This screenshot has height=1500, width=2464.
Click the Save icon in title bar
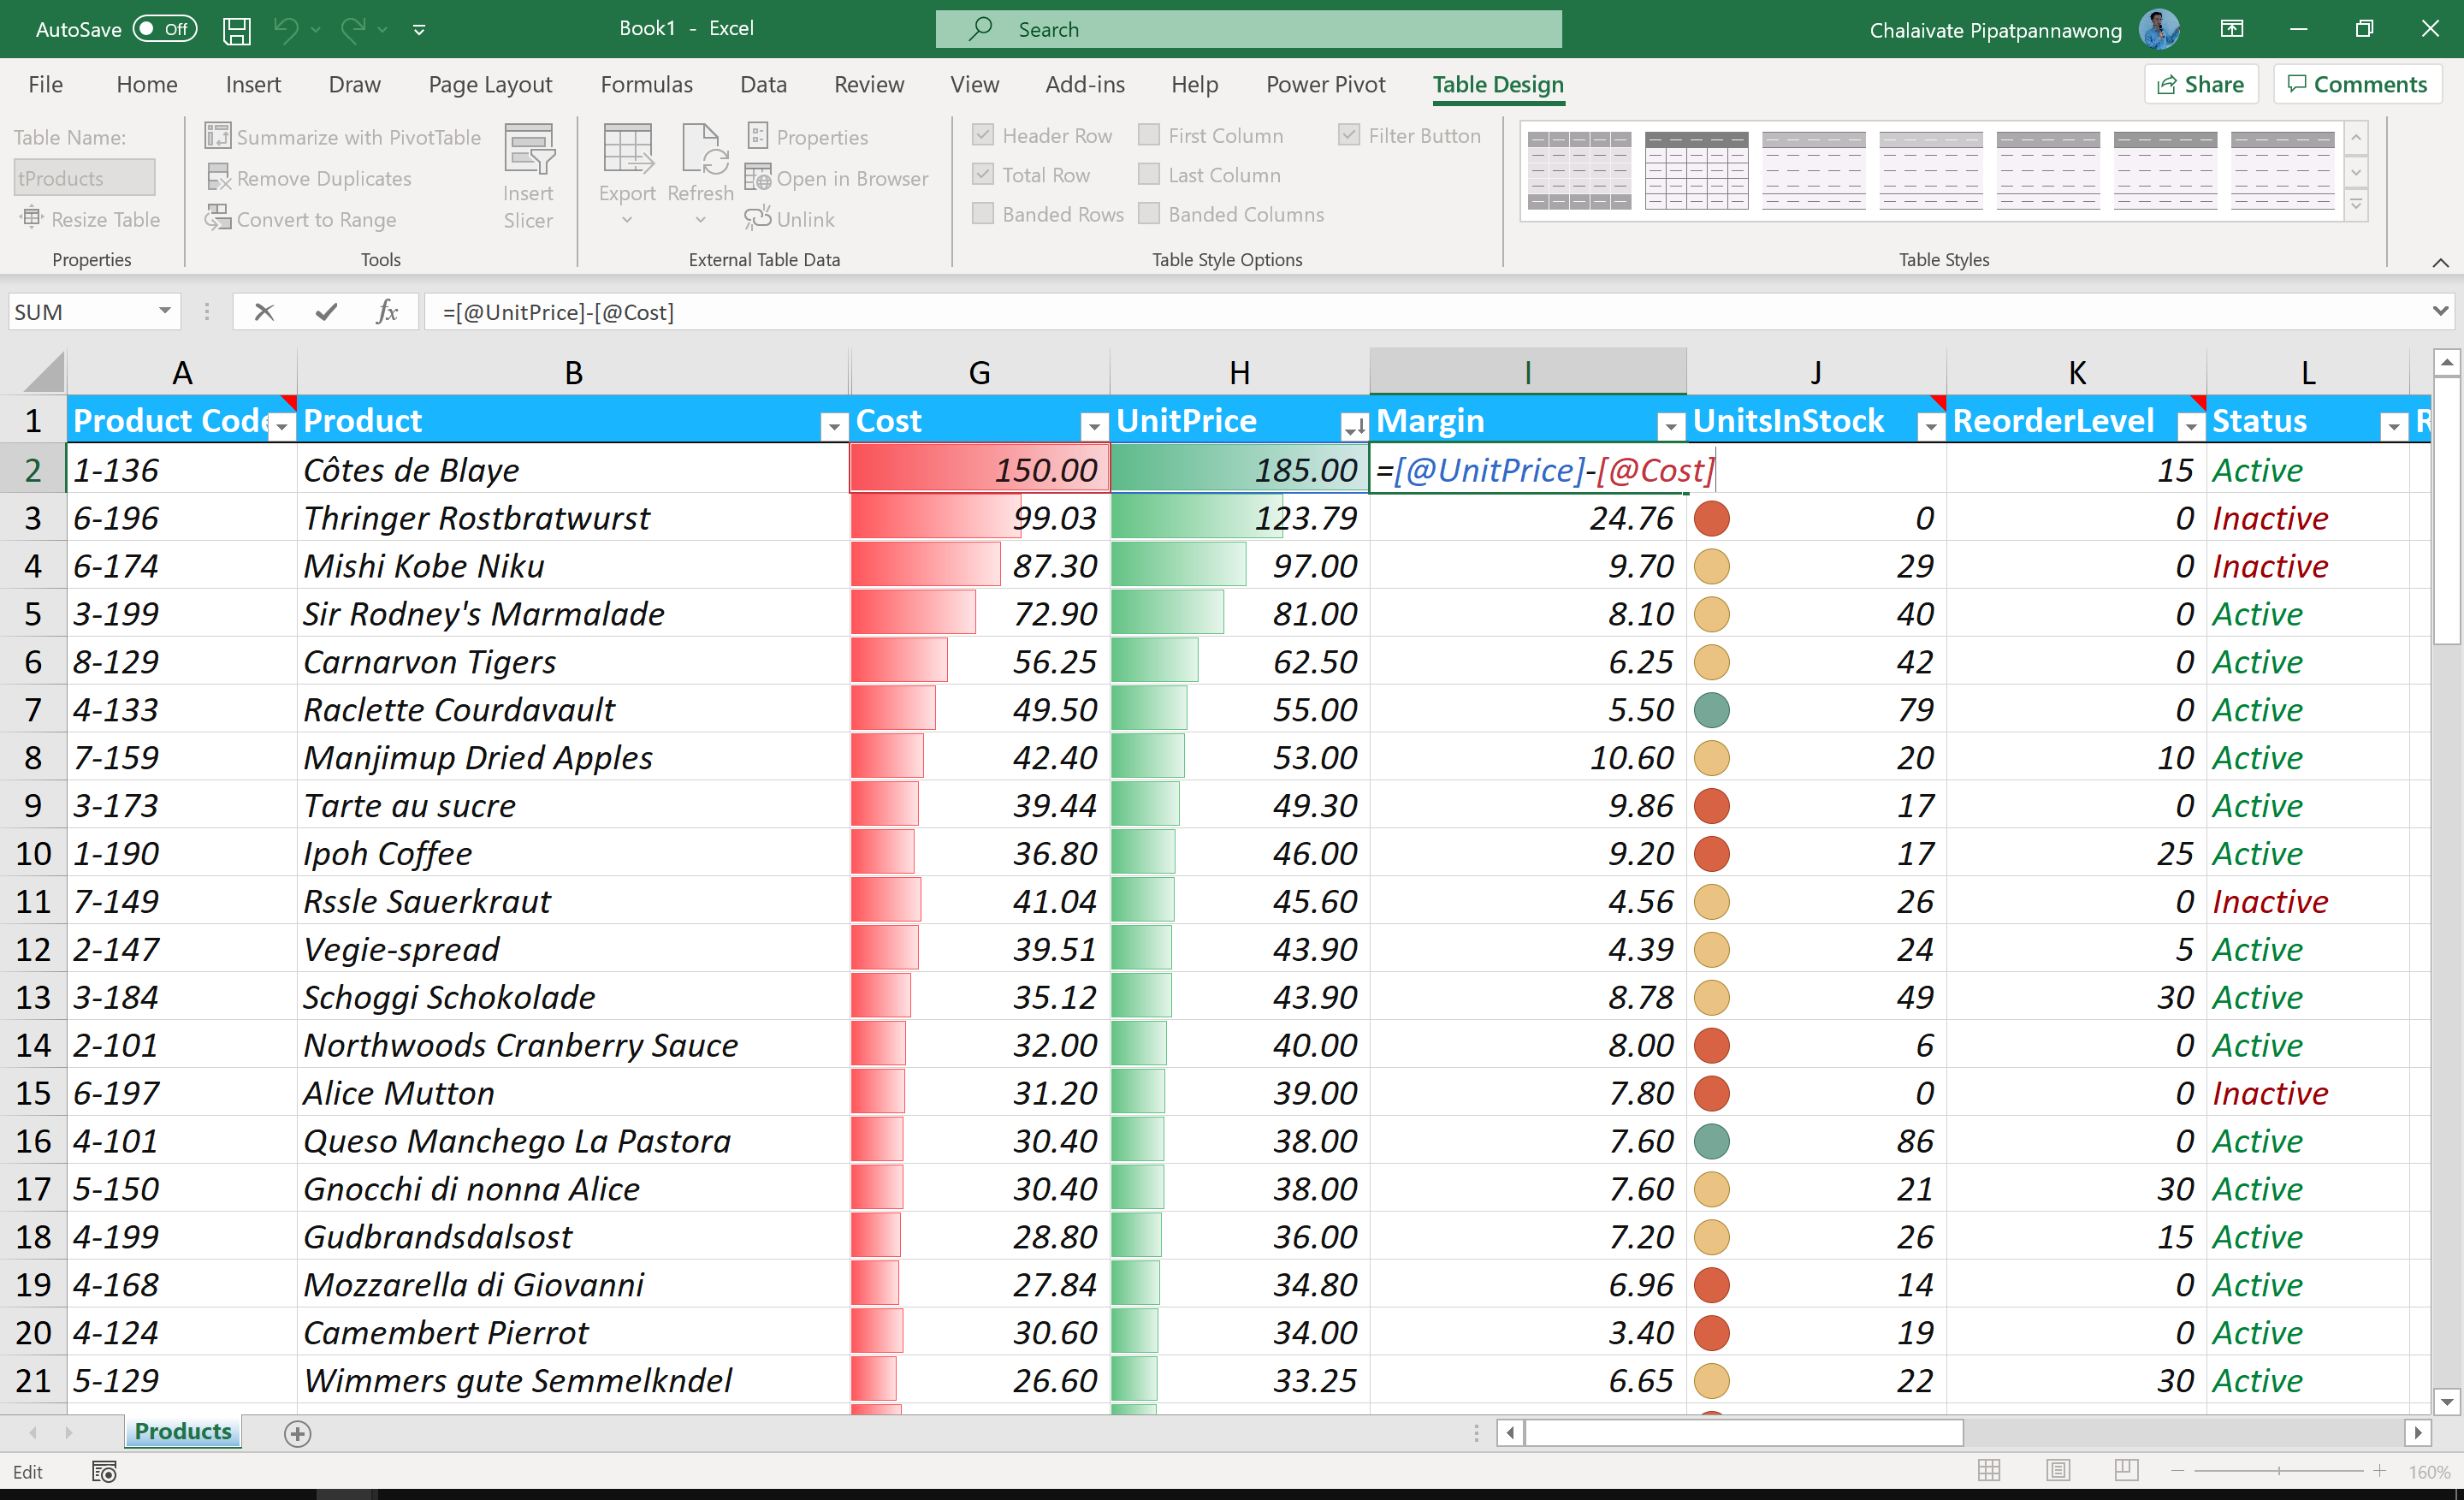click(x=236, y=30)
